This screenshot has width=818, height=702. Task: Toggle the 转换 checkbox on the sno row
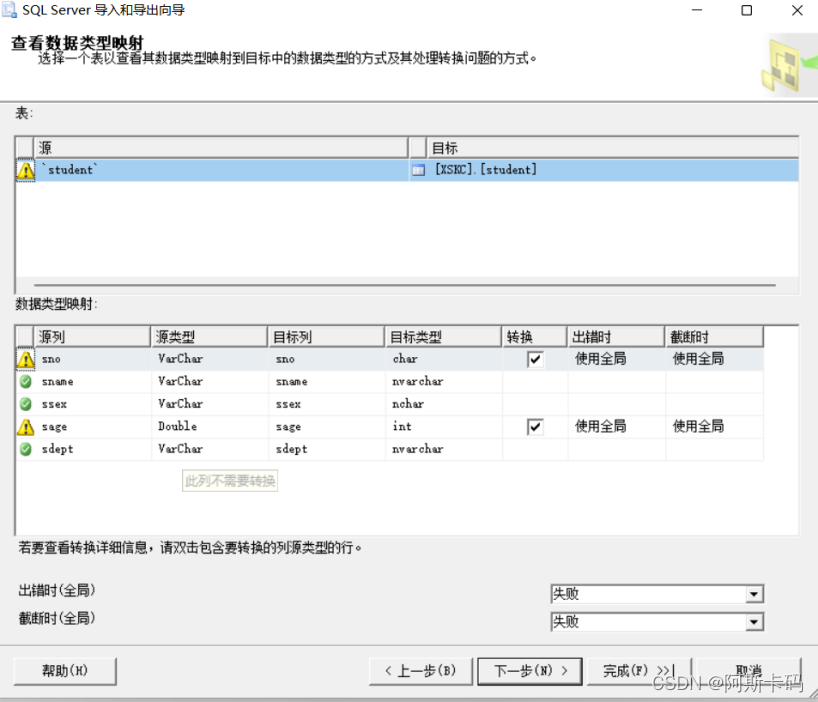[x=535, y=358]
